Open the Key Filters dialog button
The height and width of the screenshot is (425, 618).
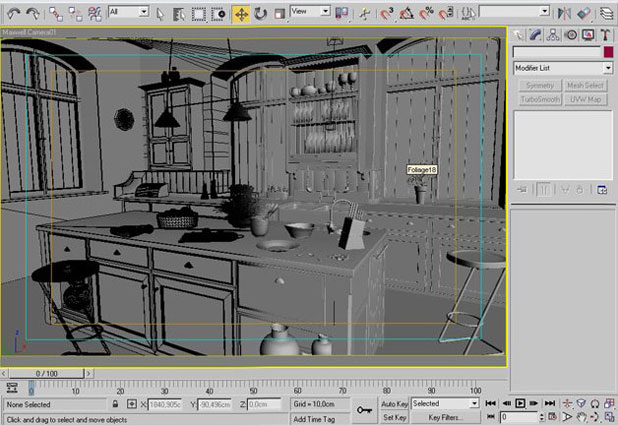click(445, 417)
